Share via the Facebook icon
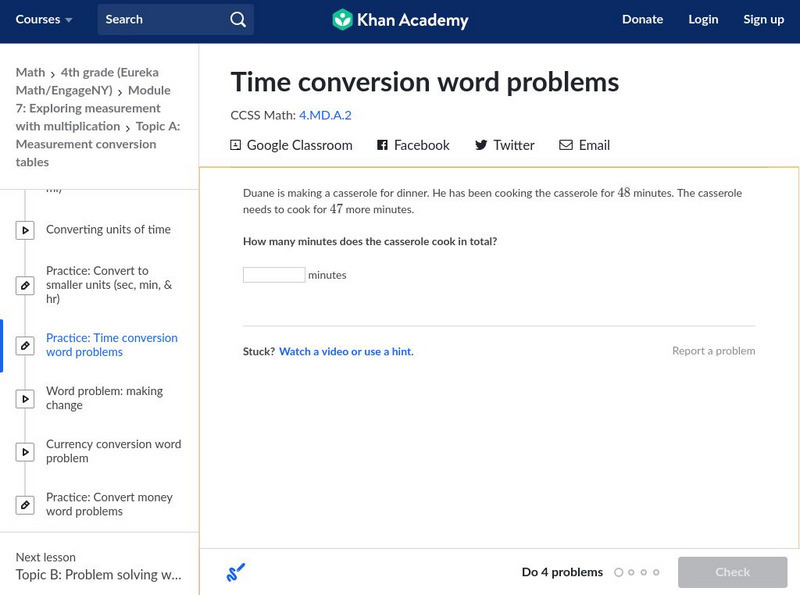 click(x=381, y=145)
